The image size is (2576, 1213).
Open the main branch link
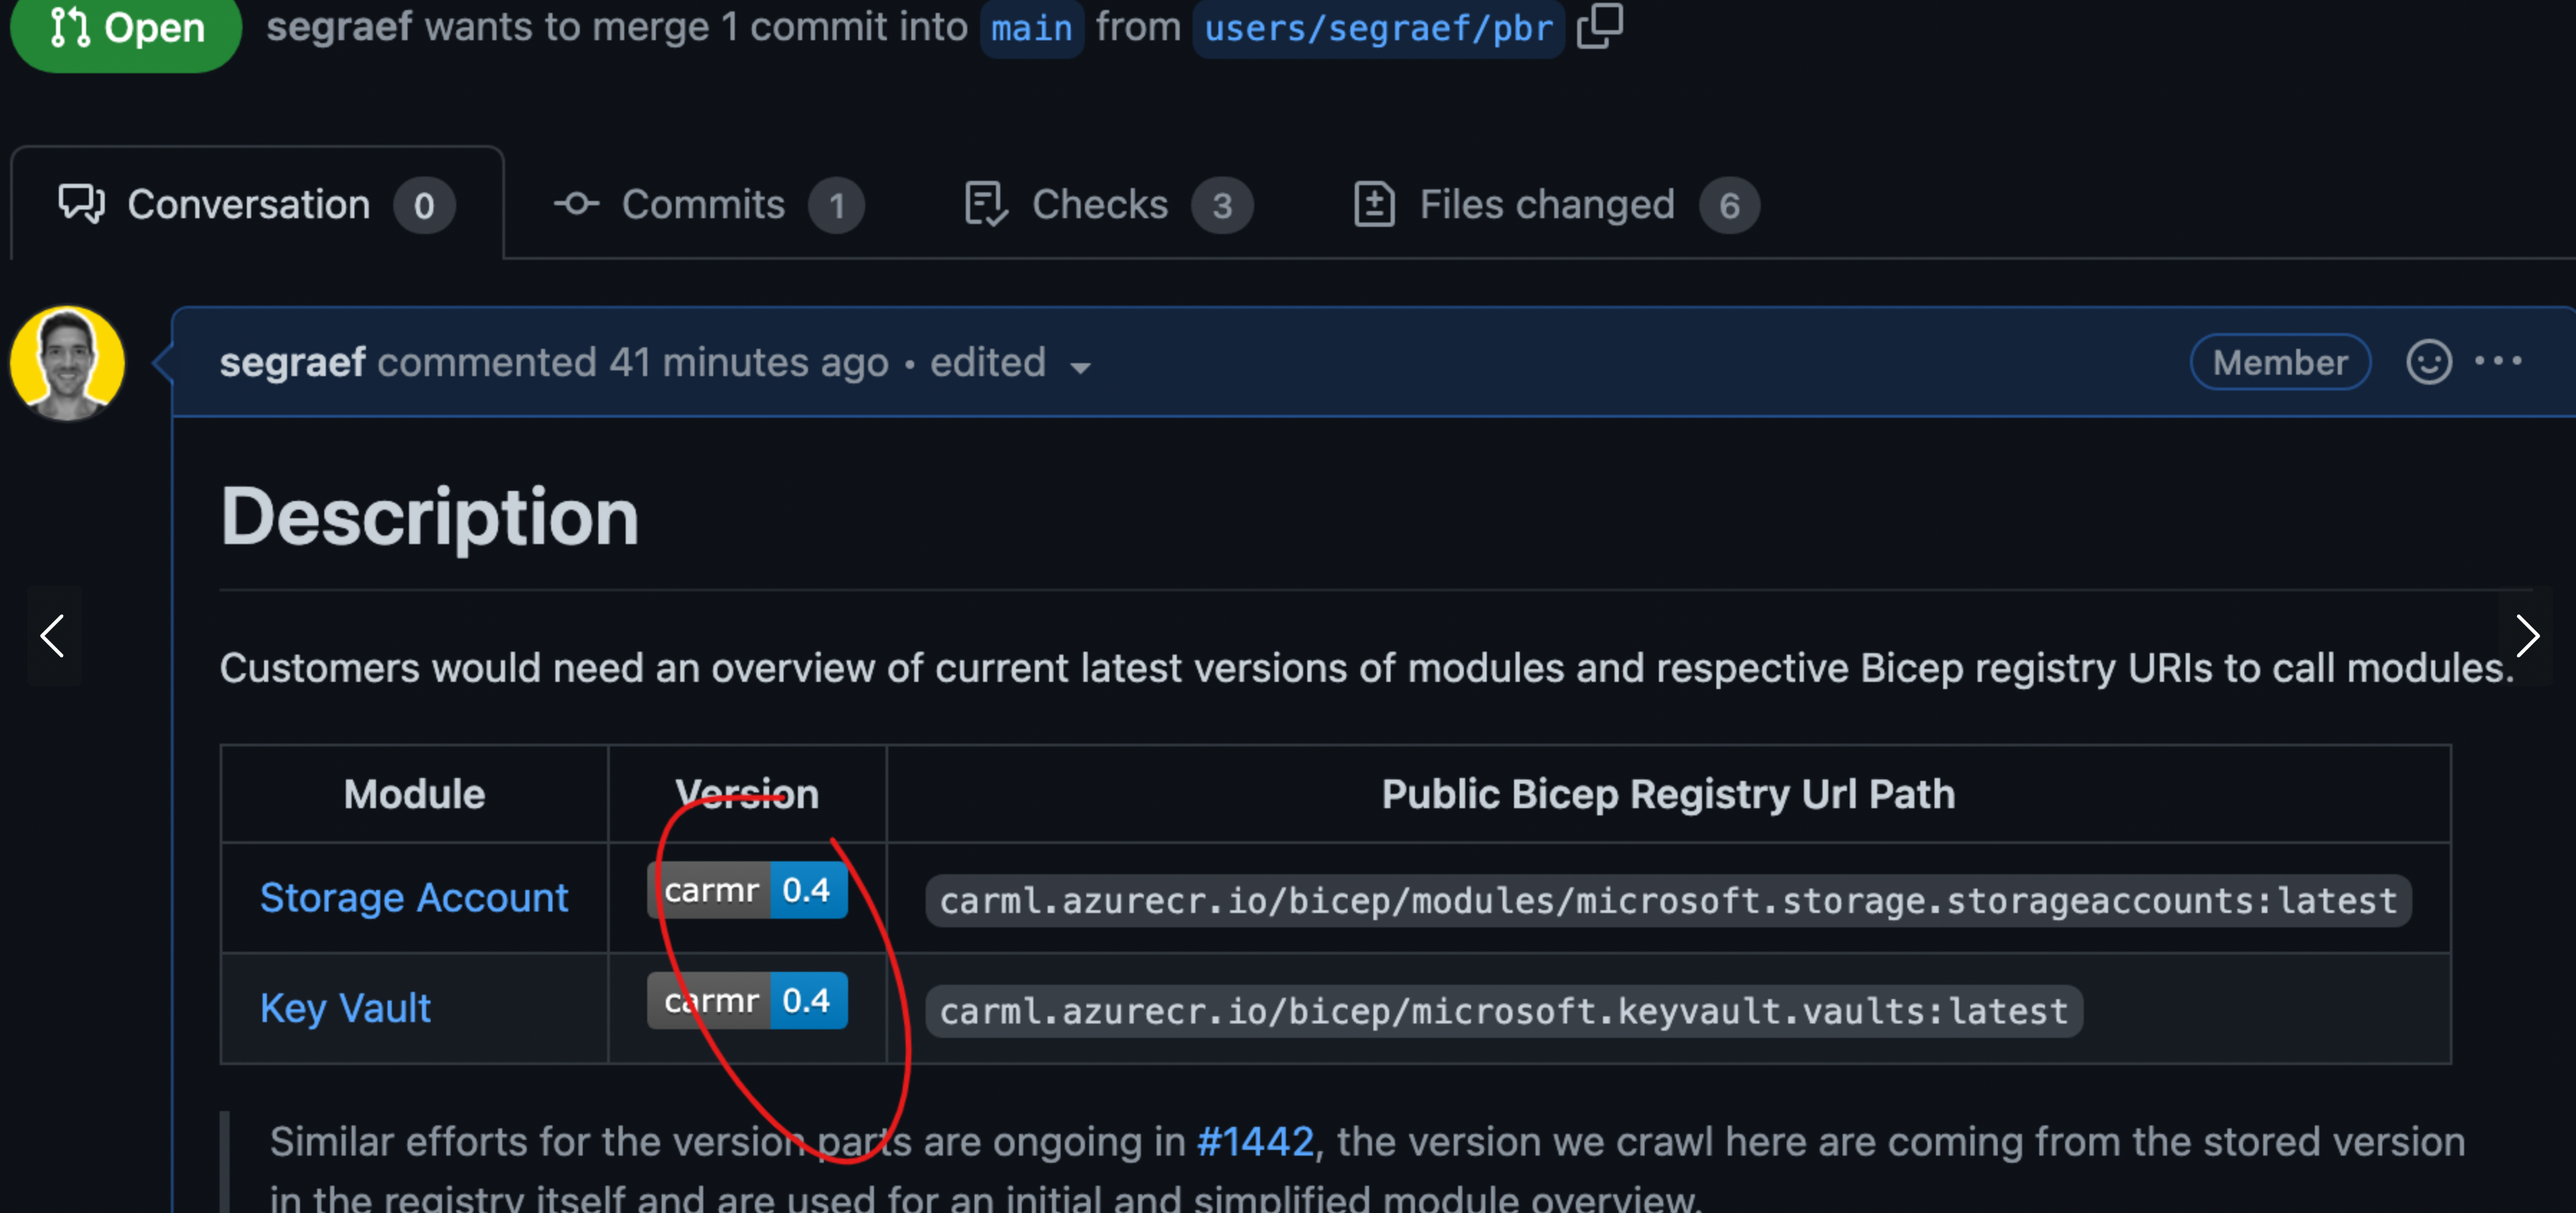pos(1031,28)
